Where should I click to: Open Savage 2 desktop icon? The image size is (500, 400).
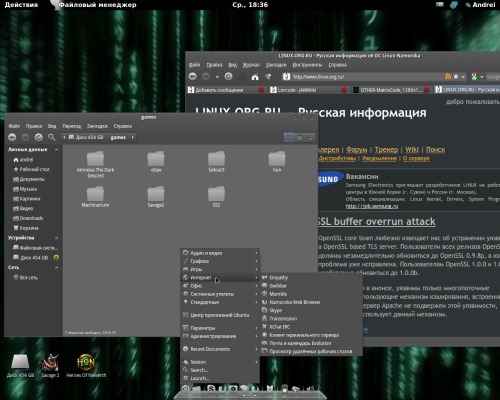pyautogui.click(x=50, y=366)
